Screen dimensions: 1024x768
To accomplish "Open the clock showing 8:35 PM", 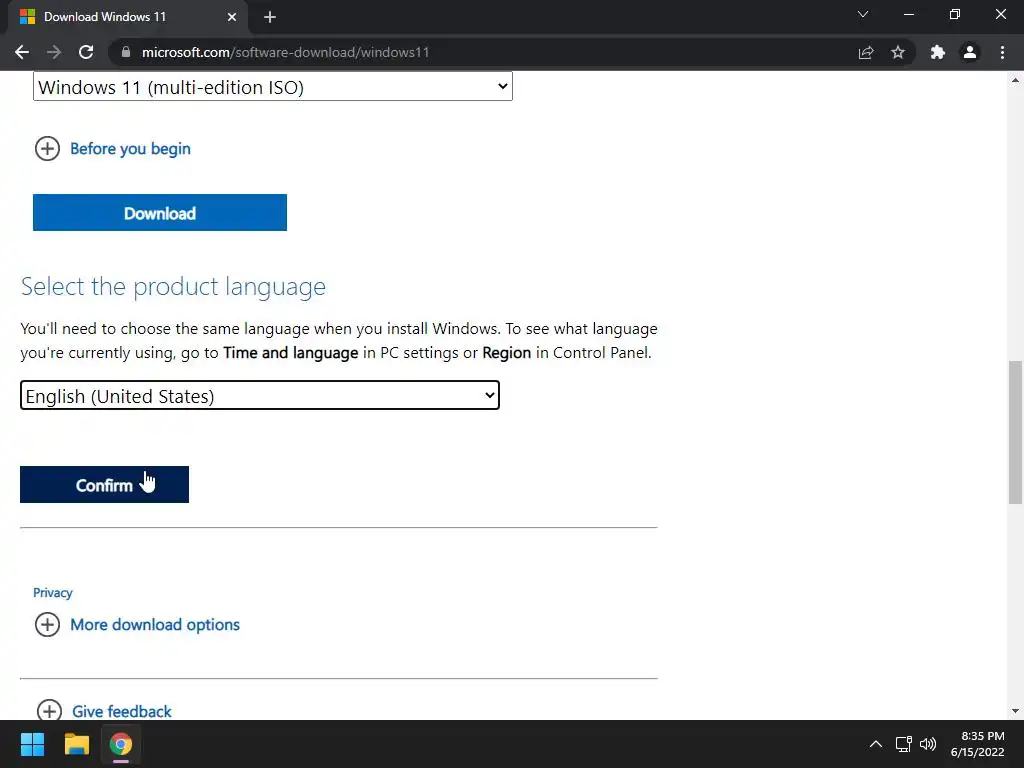I will 978,744.
